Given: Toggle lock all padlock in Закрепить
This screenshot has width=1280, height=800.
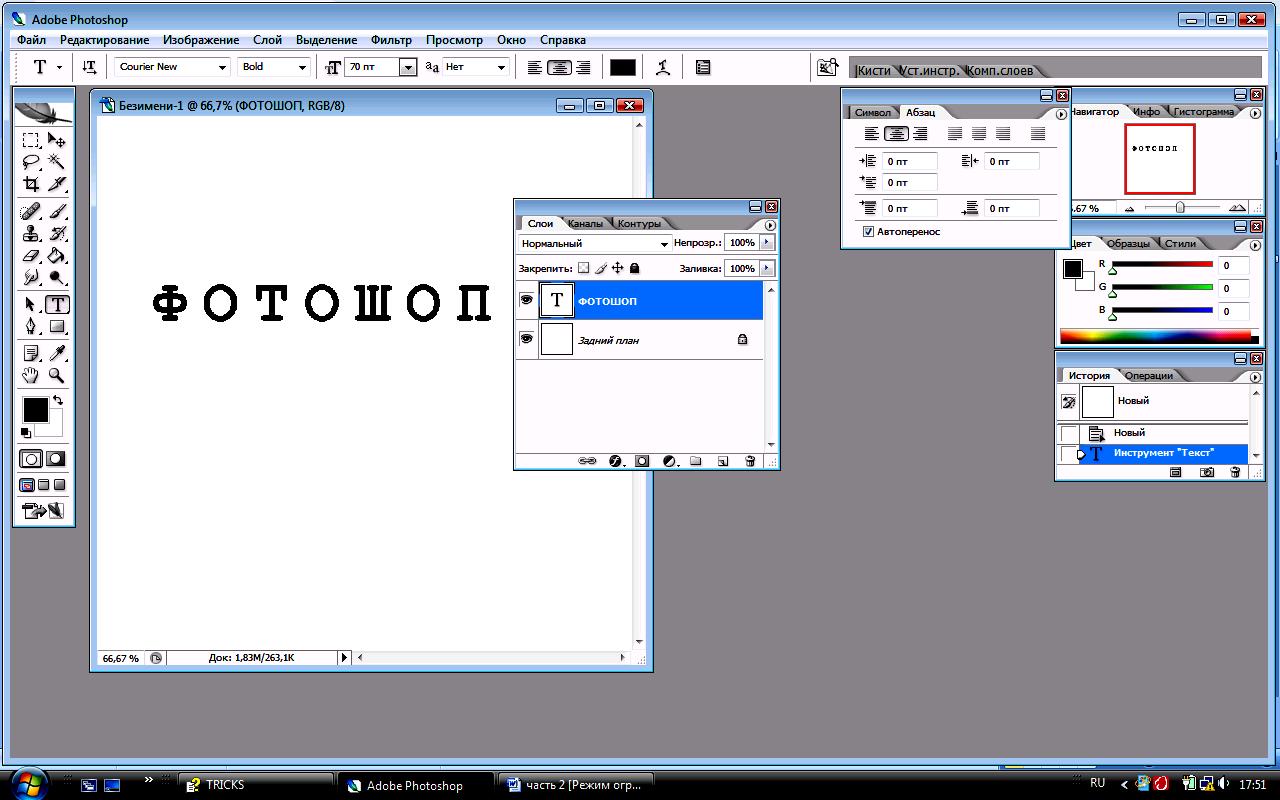Looking at the screenshot, I should coord(634,268).
